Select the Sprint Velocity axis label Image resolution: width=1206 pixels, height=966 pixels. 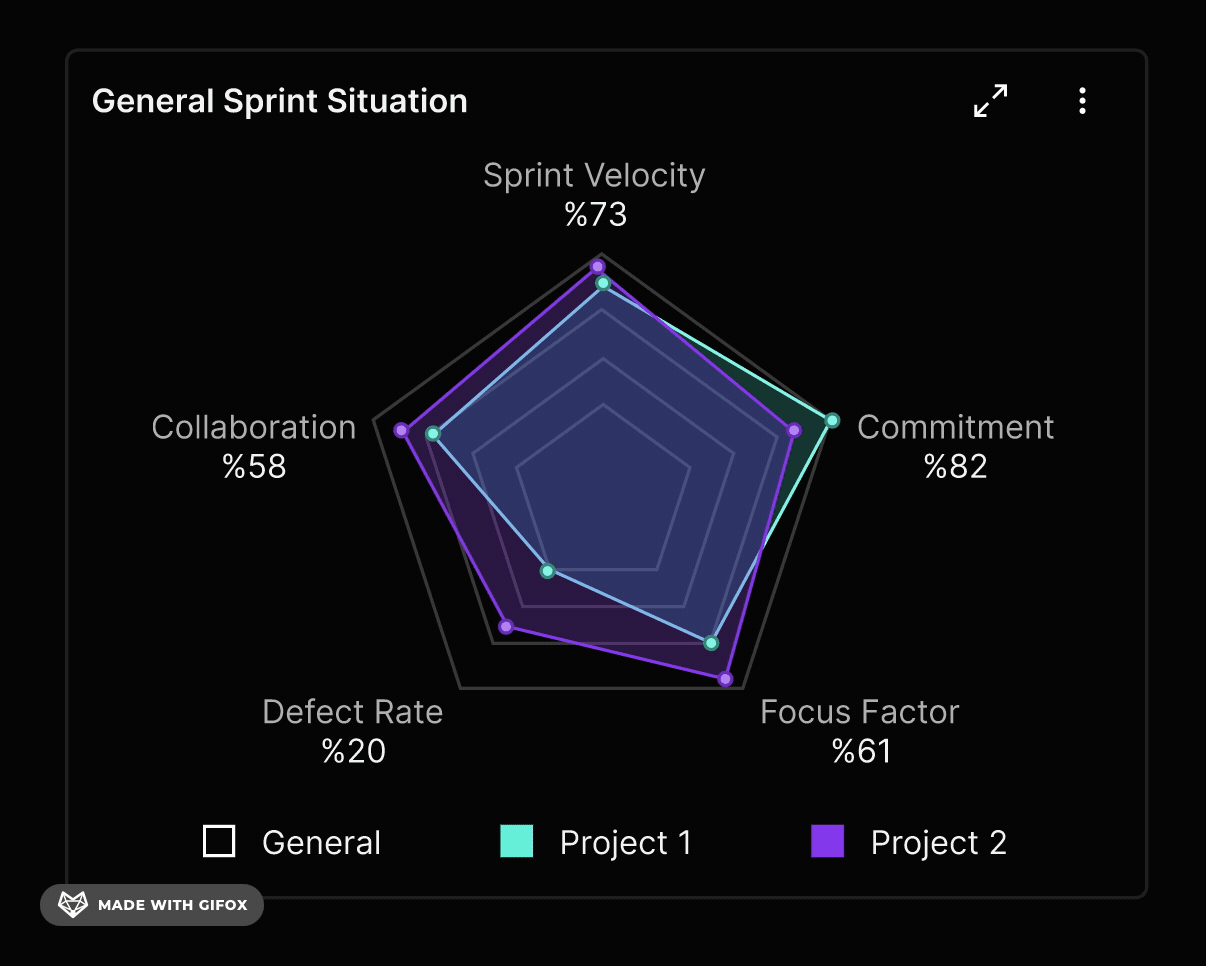tap(594, 176)
